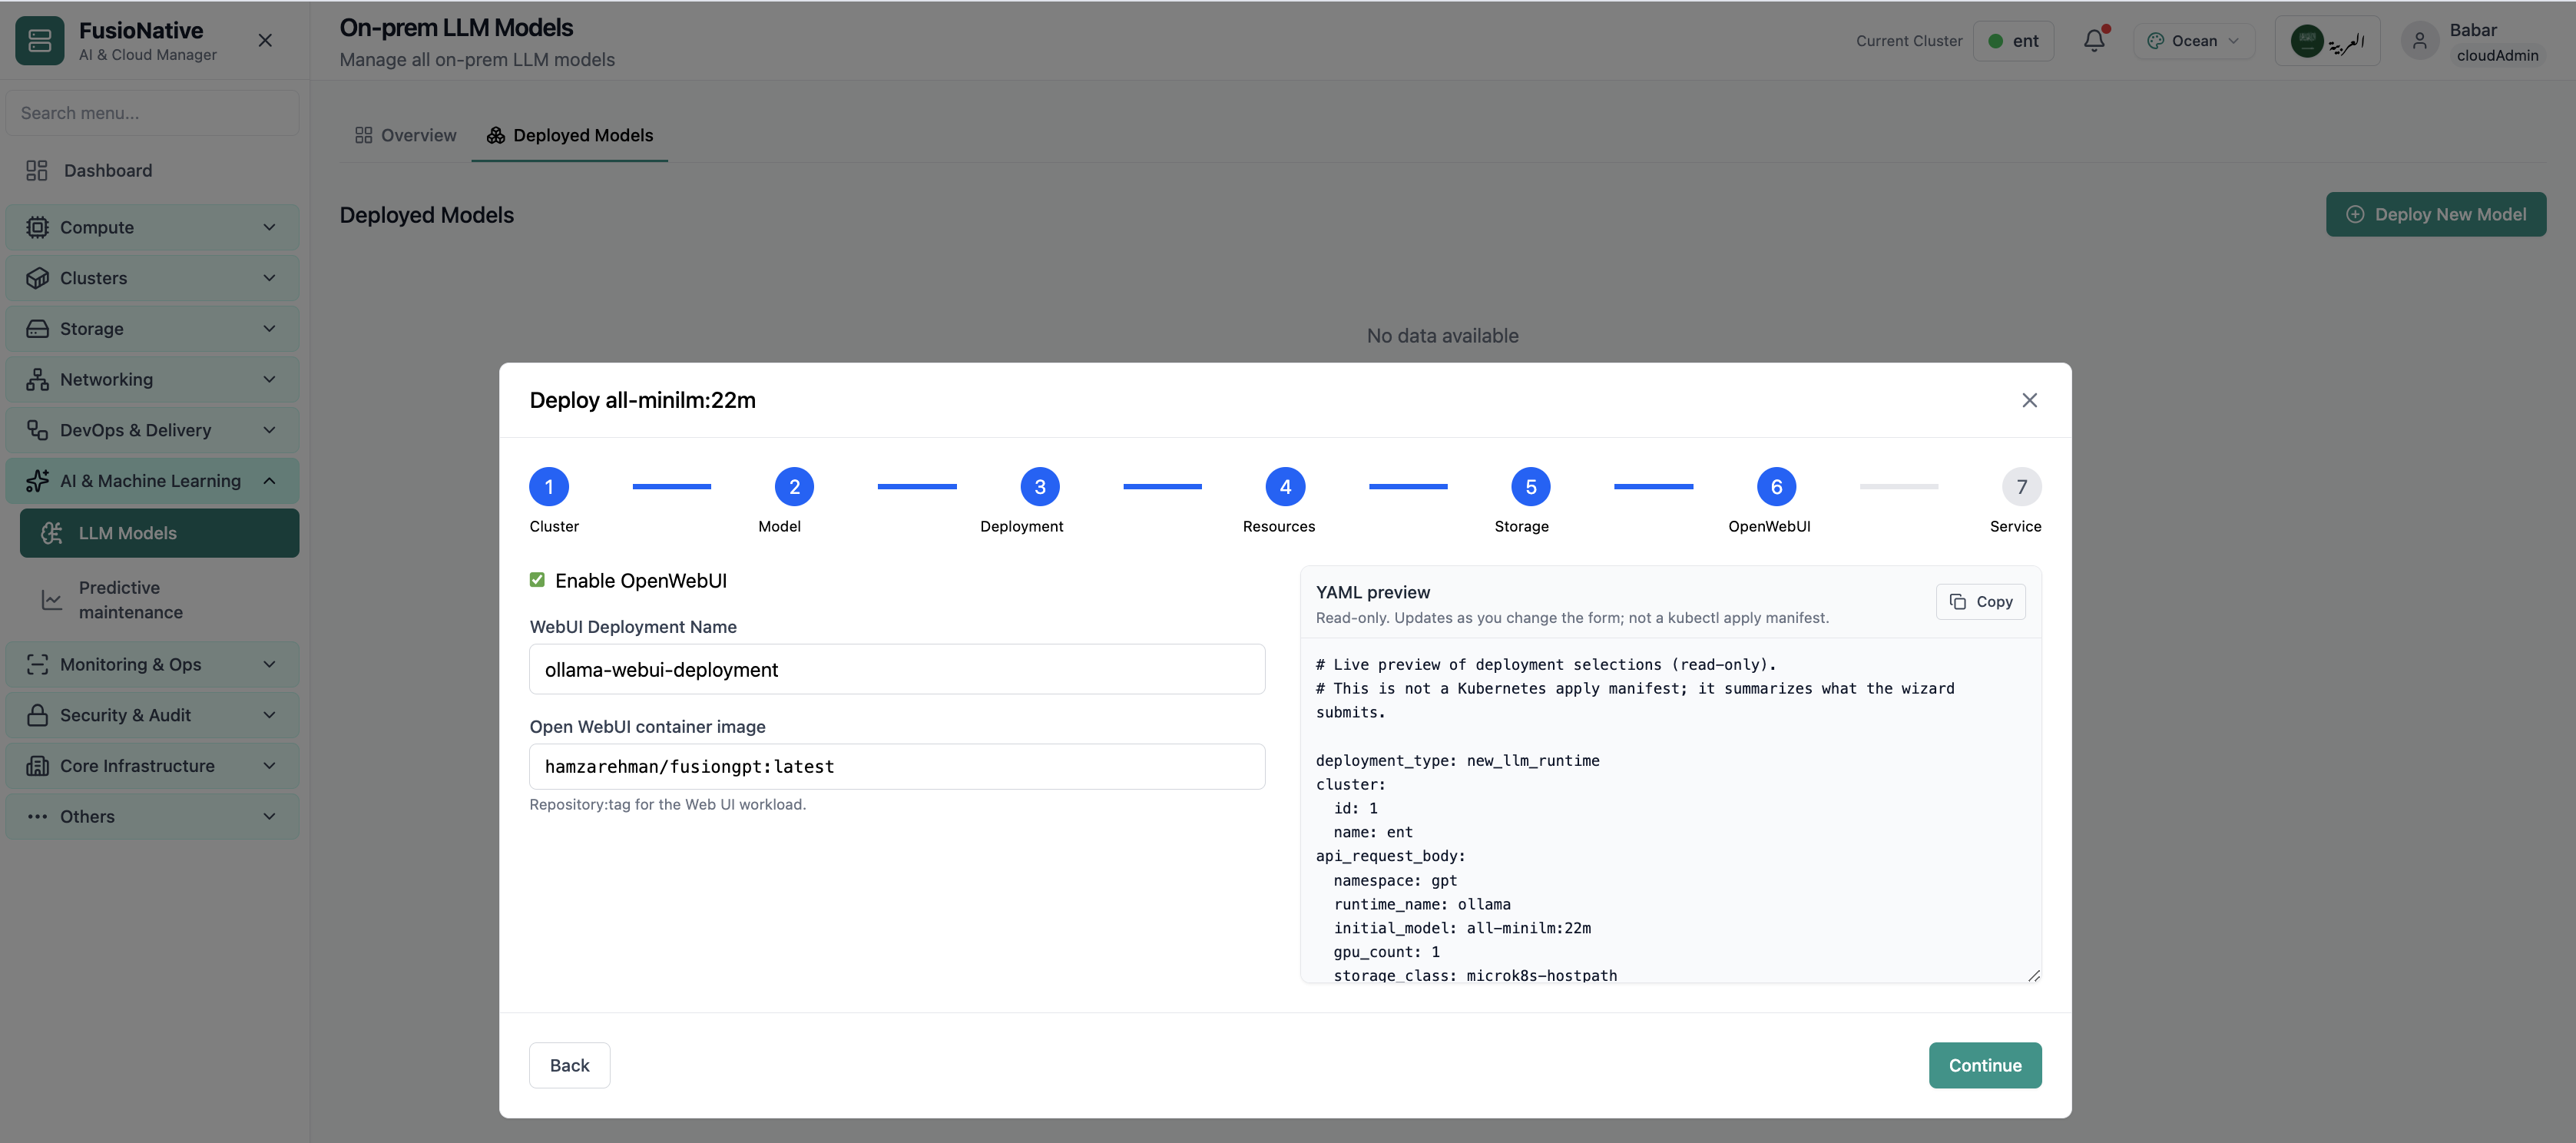Expand the Security & Audit chevron
2576x1143 pixels.
269,716
